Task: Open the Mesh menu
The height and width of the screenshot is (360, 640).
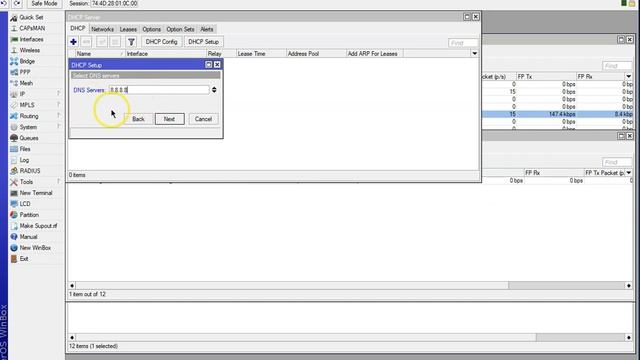Action: 26,83
